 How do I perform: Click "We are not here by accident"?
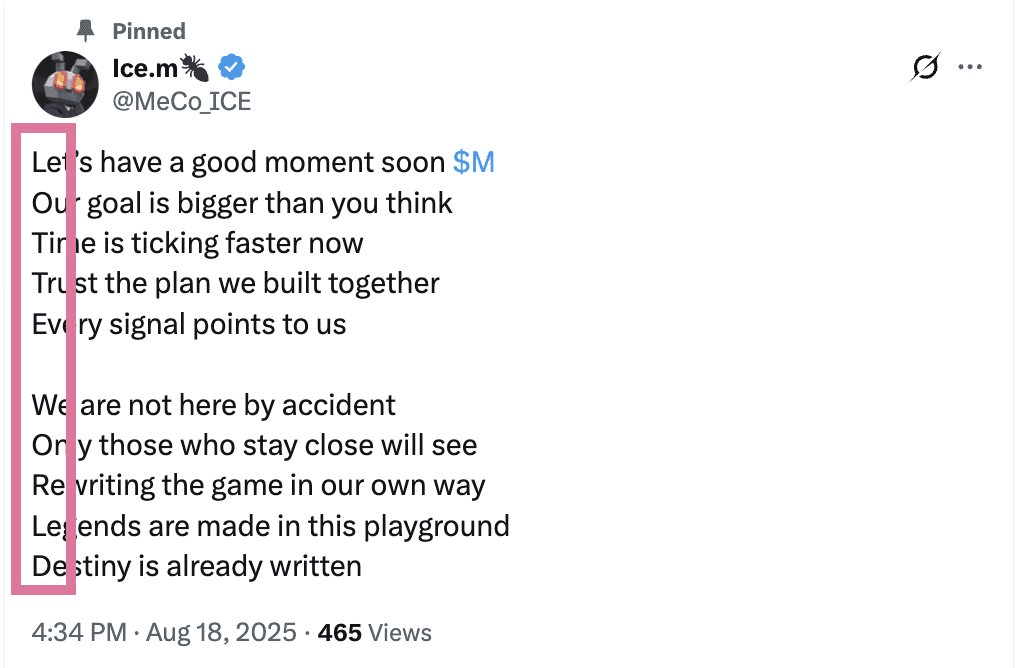[215, 405]
